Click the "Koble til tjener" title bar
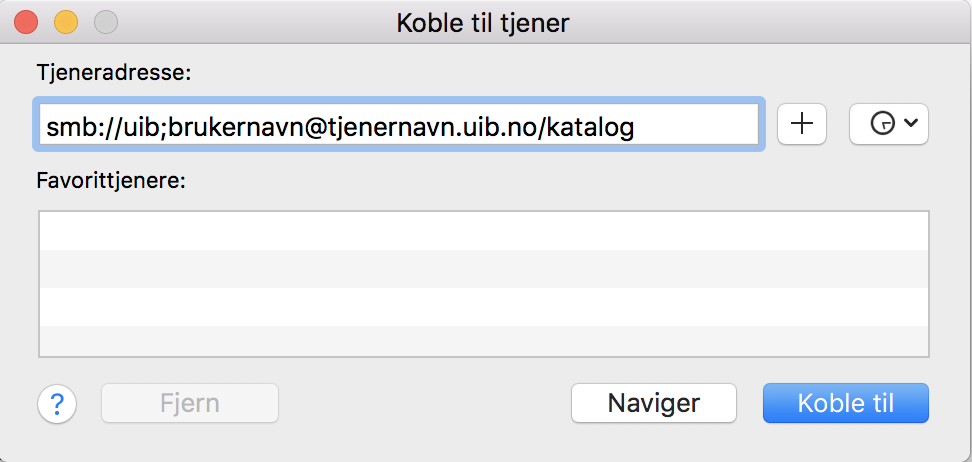The width and height of the screenshot is (972, 462). click(483, 24)
